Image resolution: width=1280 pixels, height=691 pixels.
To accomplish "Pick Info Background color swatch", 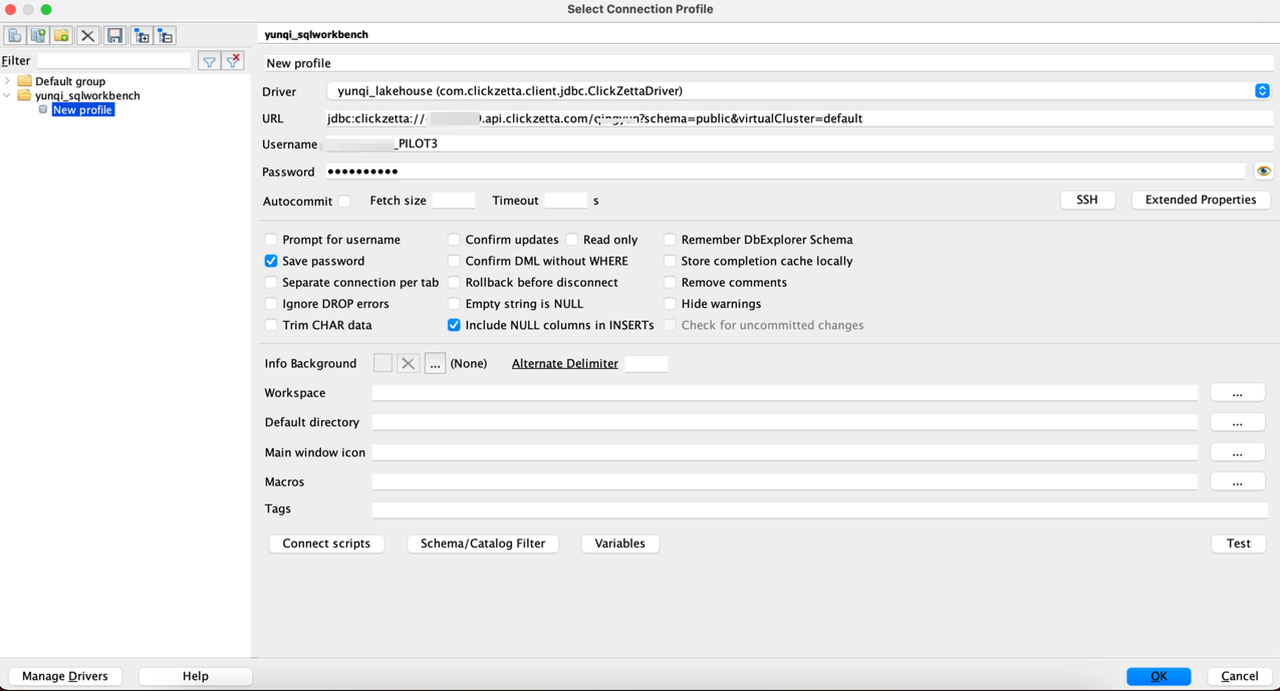I will [382, 364].
